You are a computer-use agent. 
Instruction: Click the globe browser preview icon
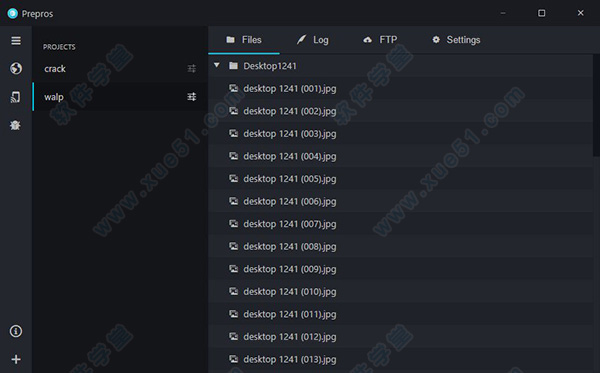[16, 68]
